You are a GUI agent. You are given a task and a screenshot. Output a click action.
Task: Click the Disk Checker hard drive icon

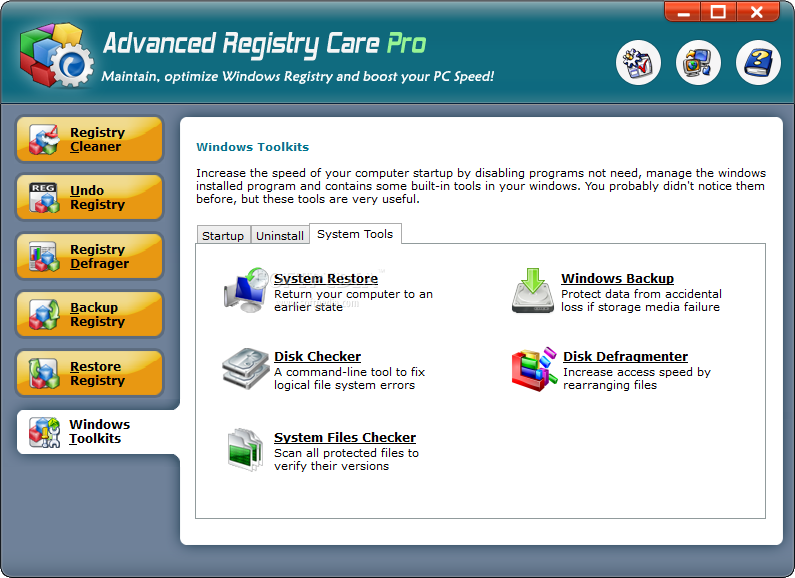pyautogui.click(x=245, y=369)
